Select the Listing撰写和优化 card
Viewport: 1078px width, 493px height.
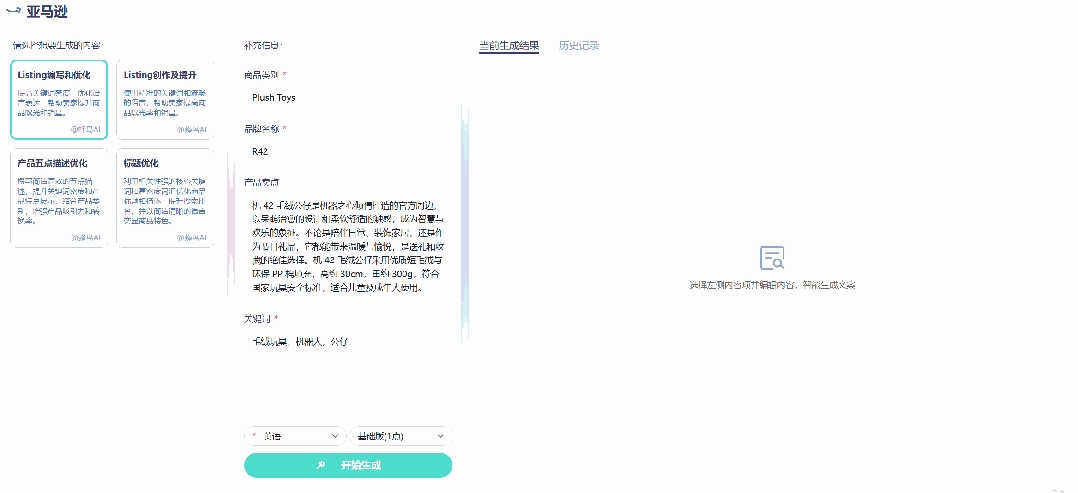tap(59, 100)
